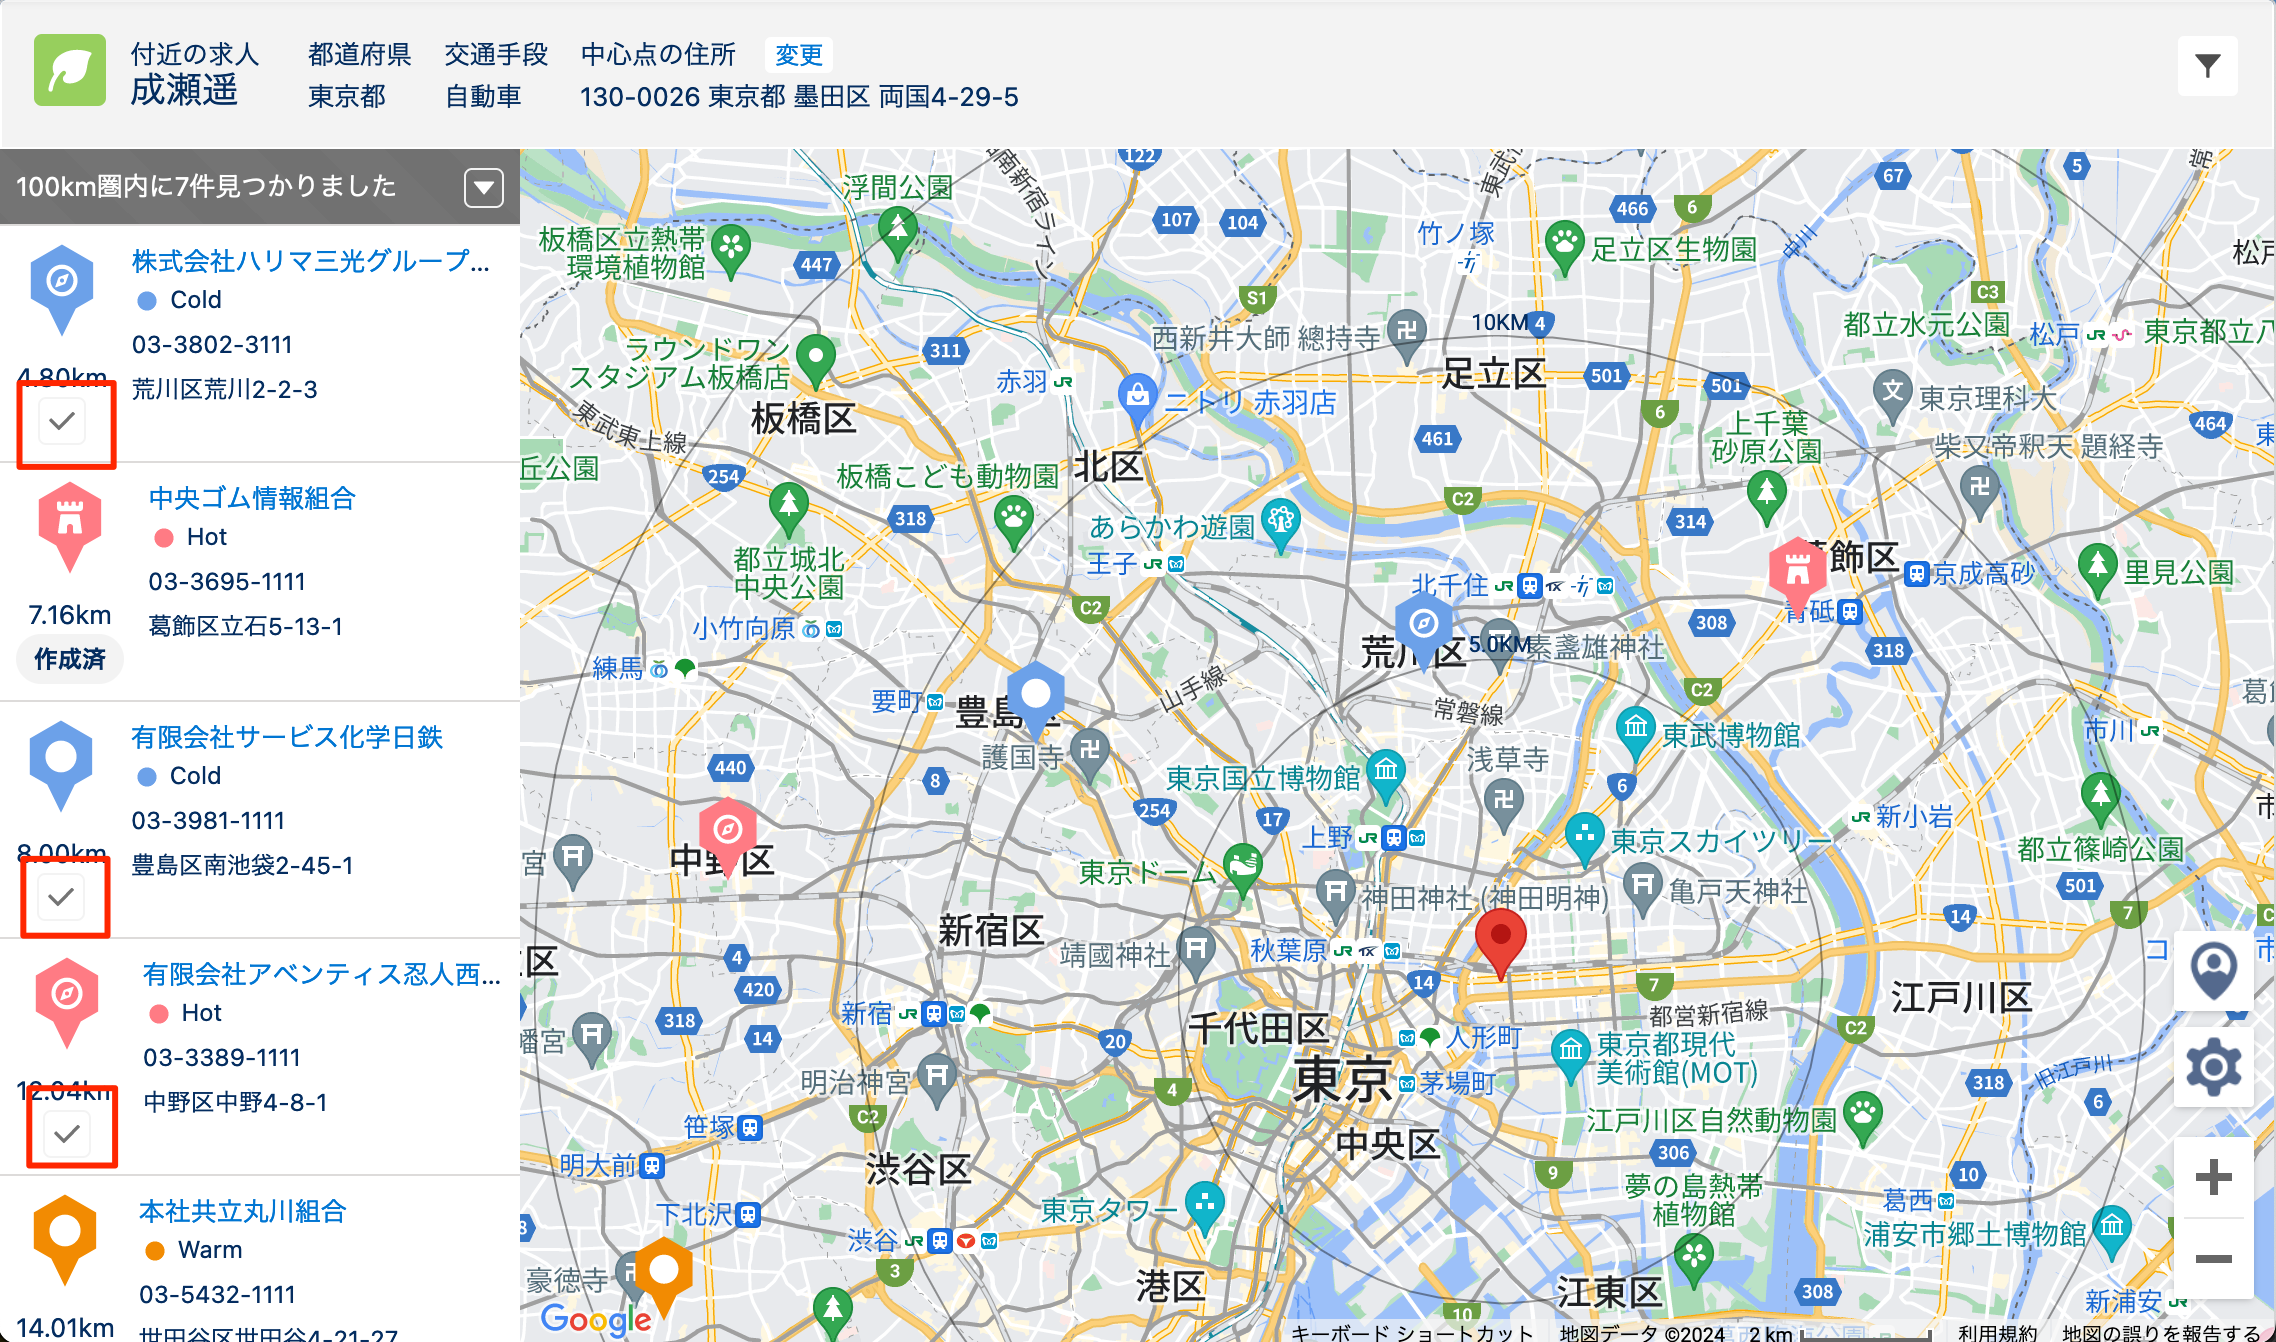Click red castle marker near 葛飾区
The width and height of the screenshot is (2276, 1342).
point(1798,577)
